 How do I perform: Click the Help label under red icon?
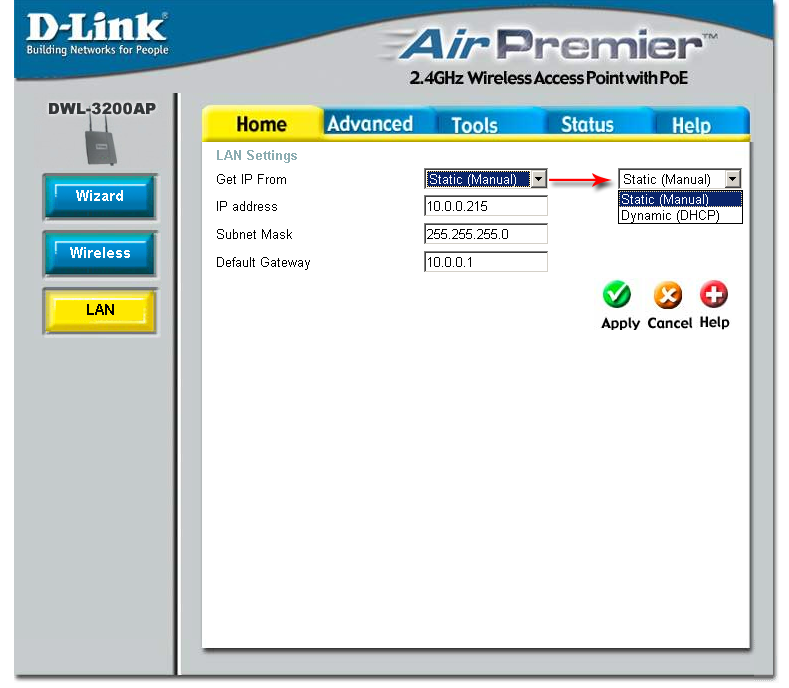click(714, 322)
